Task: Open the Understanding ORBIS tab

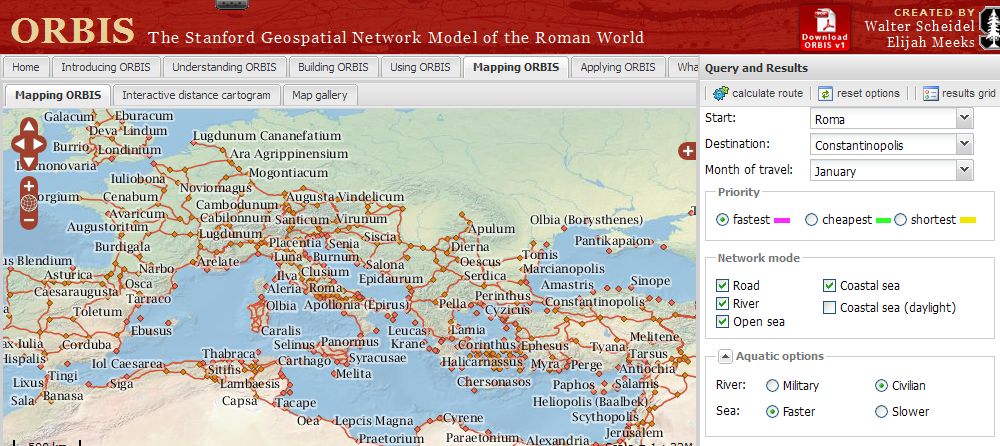Action: pyautogui.click(x=224, y=67)
